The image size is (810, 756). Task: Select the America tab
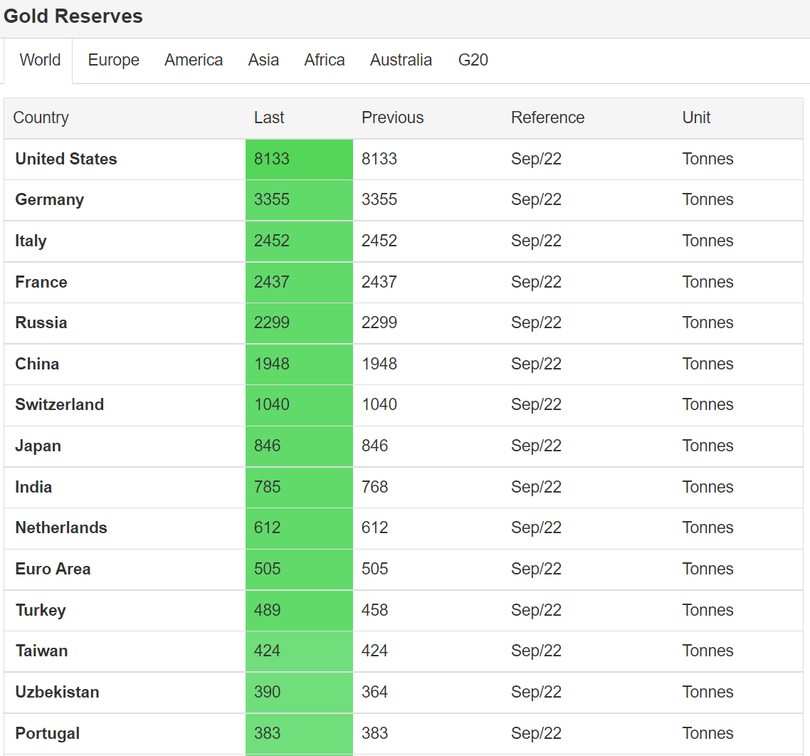click(x=194, y=60)
